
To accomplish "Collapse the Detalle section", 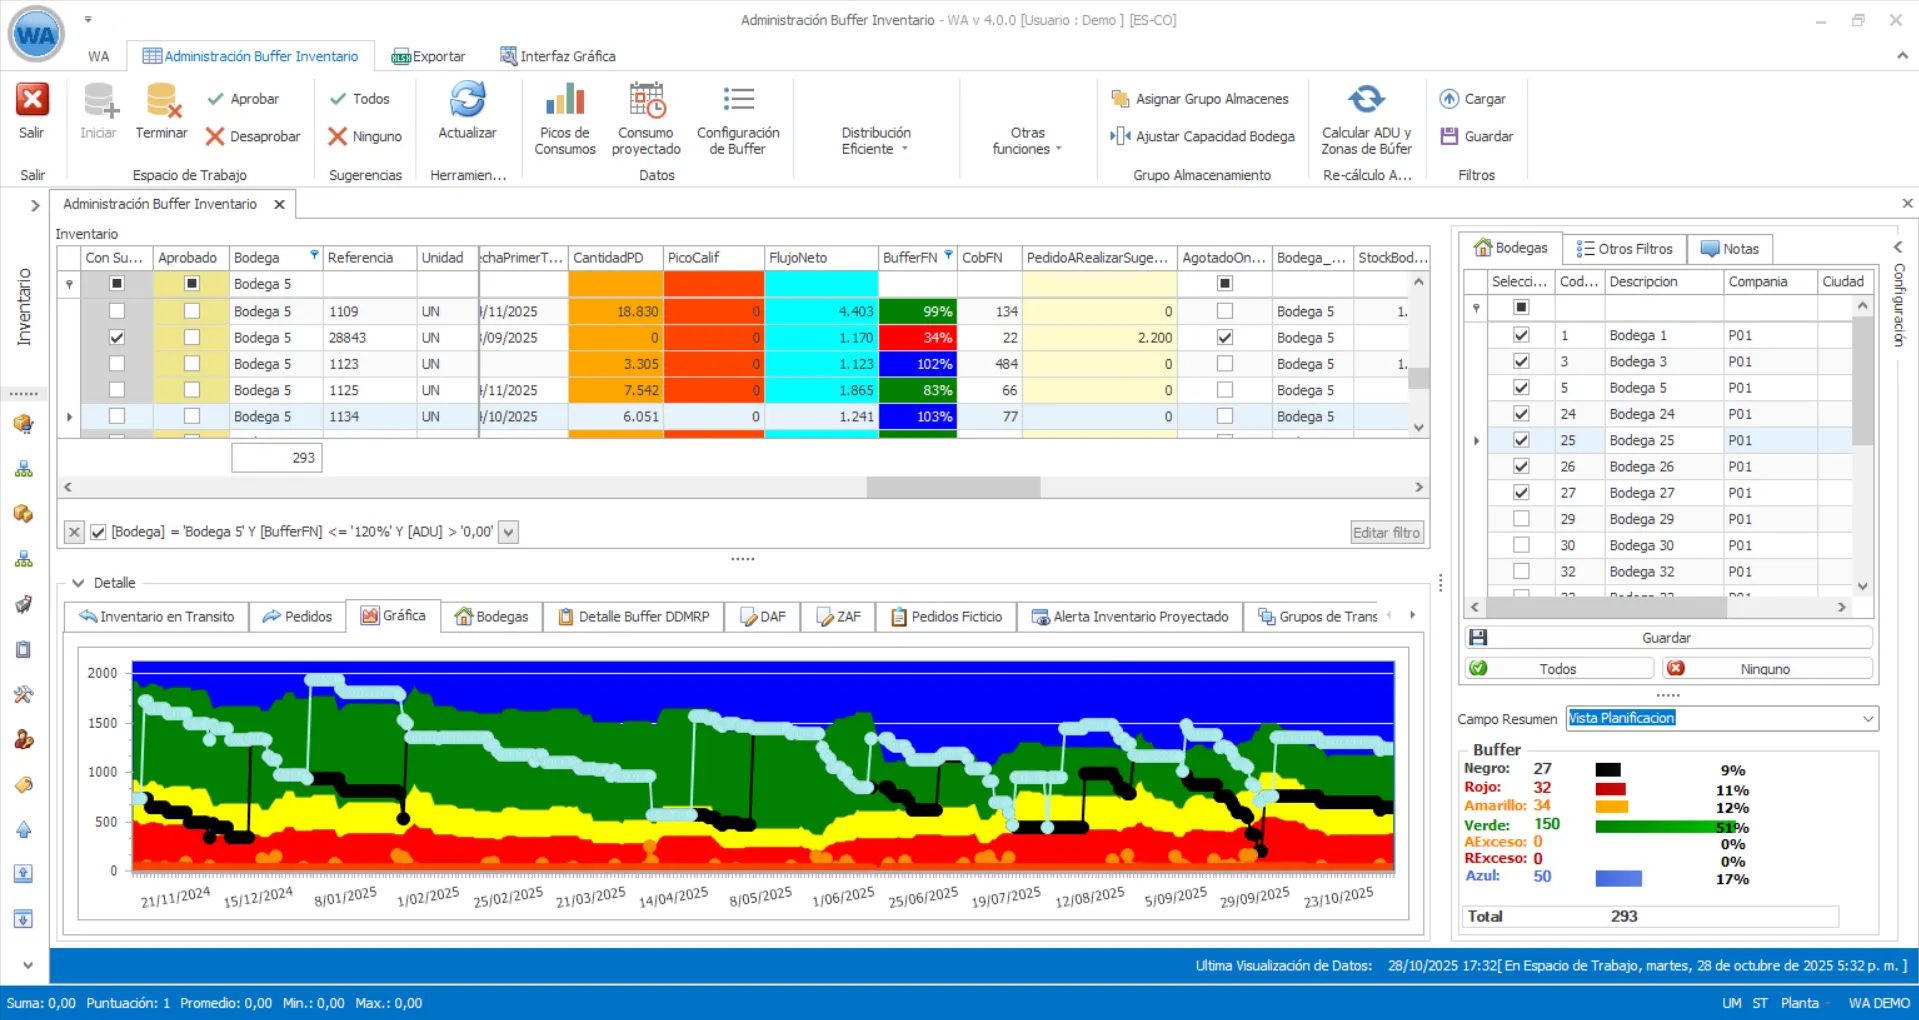I will [78, 583].
